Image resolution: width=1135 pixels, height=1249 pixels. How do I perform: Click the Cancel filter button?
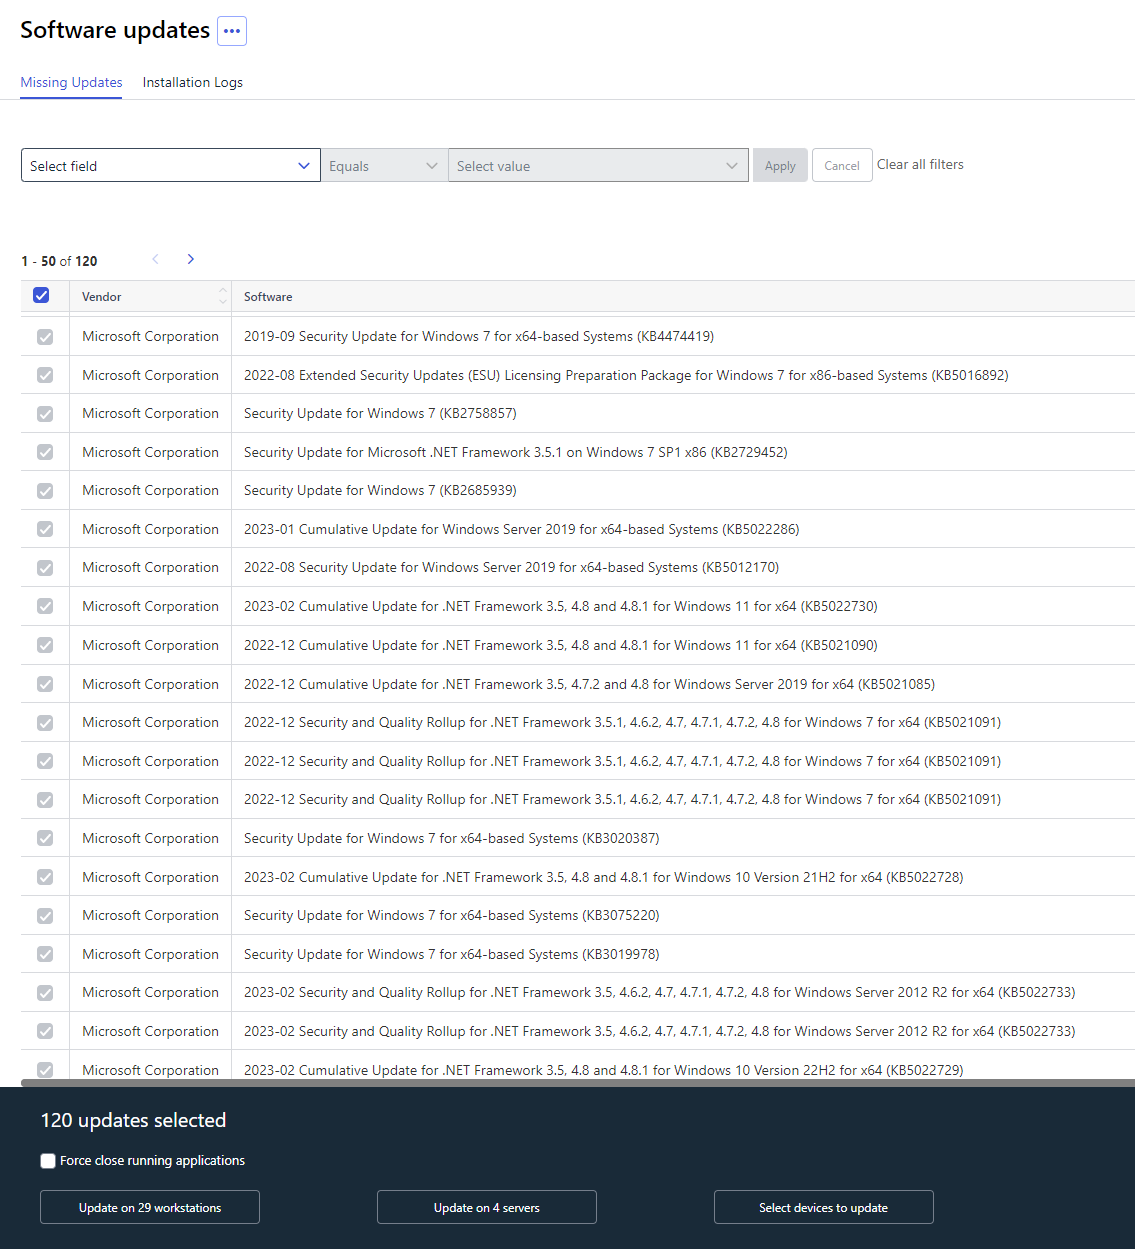click(x=842, y=166)
